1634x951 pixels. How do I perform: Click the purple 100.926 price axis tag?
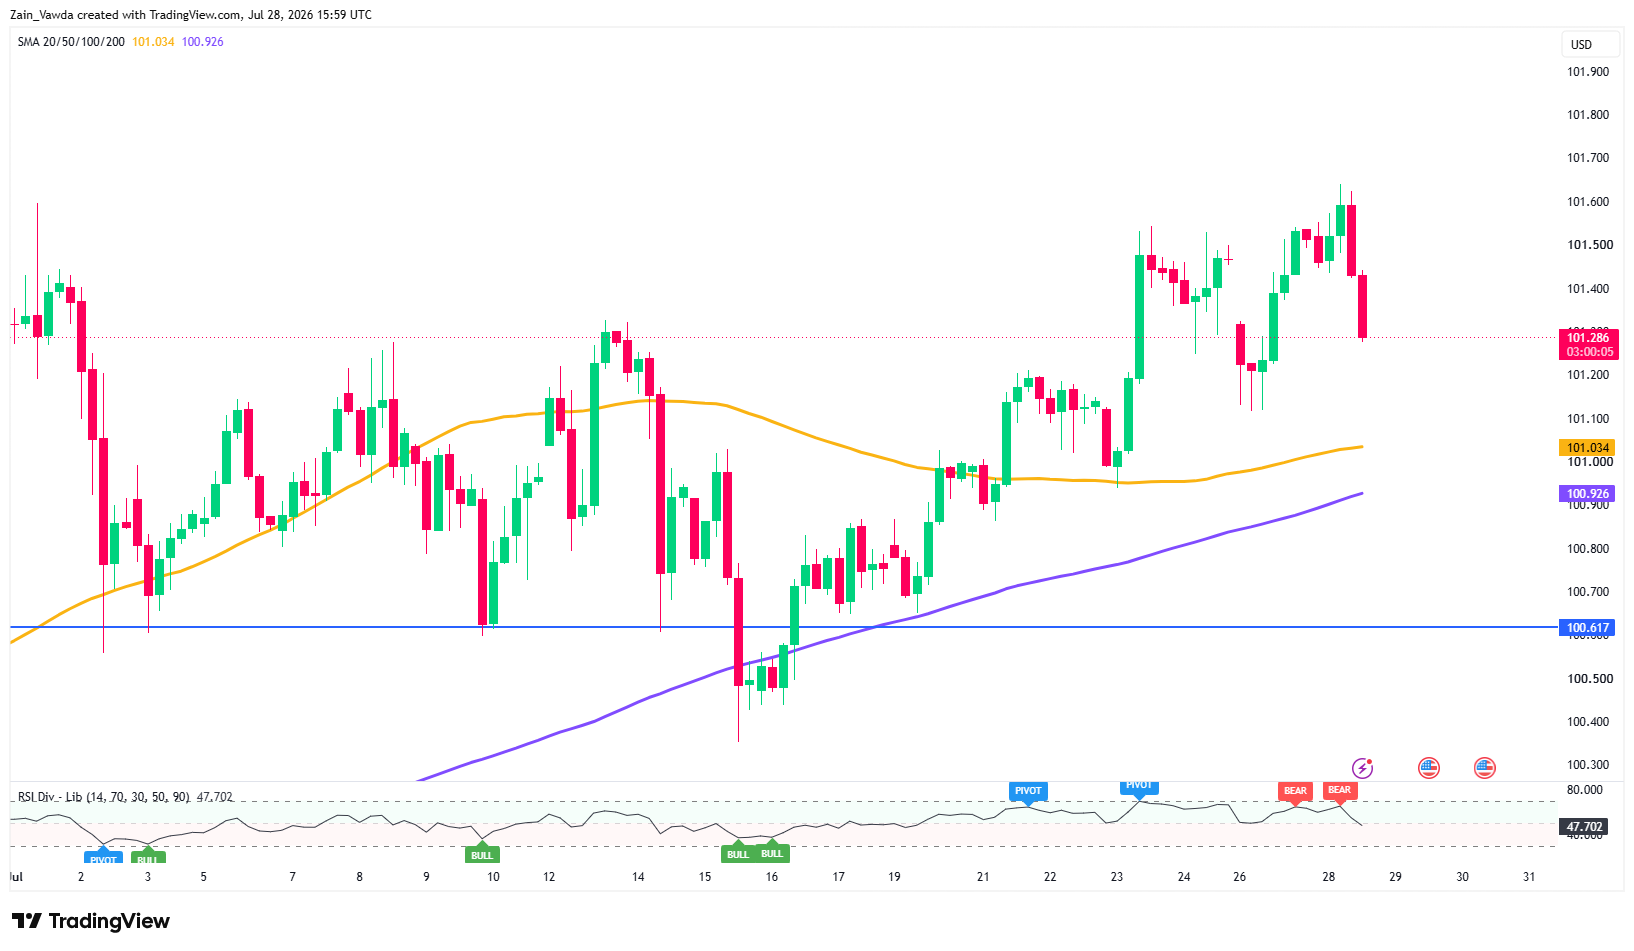pyautogui.click(x=1588, y=494)
